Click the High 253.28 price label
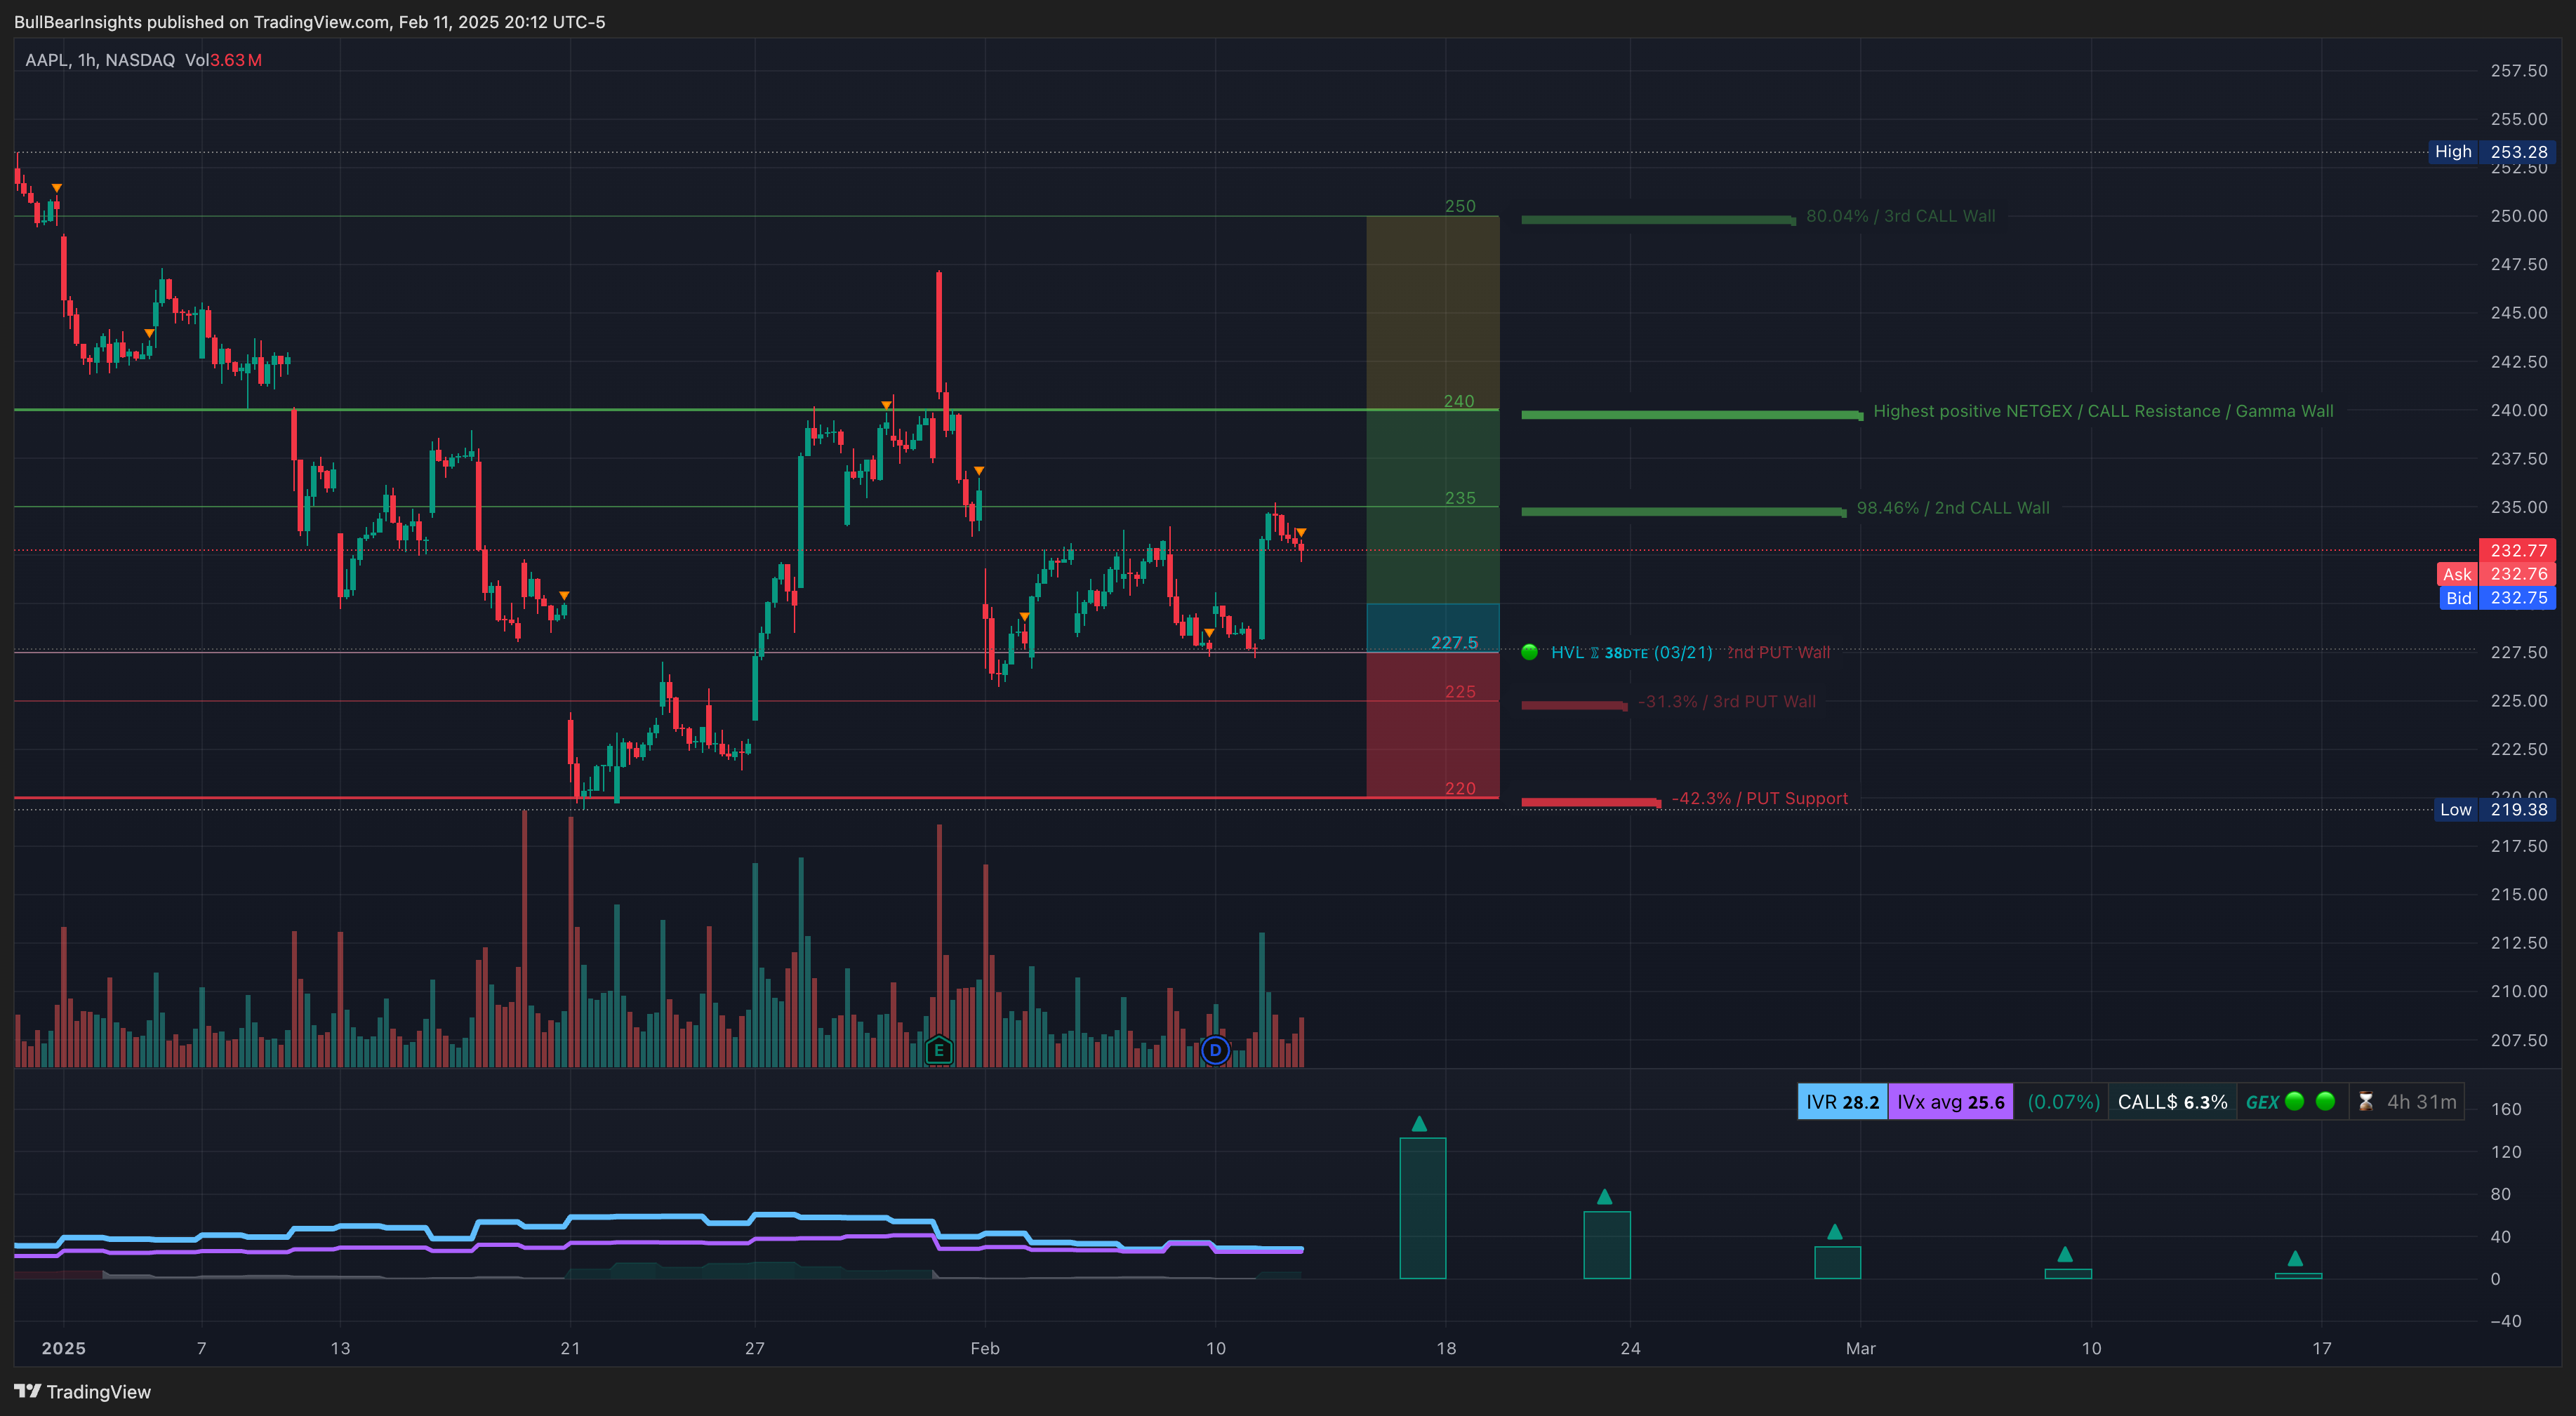The image size is (2576, 1416). point(2491,152)
